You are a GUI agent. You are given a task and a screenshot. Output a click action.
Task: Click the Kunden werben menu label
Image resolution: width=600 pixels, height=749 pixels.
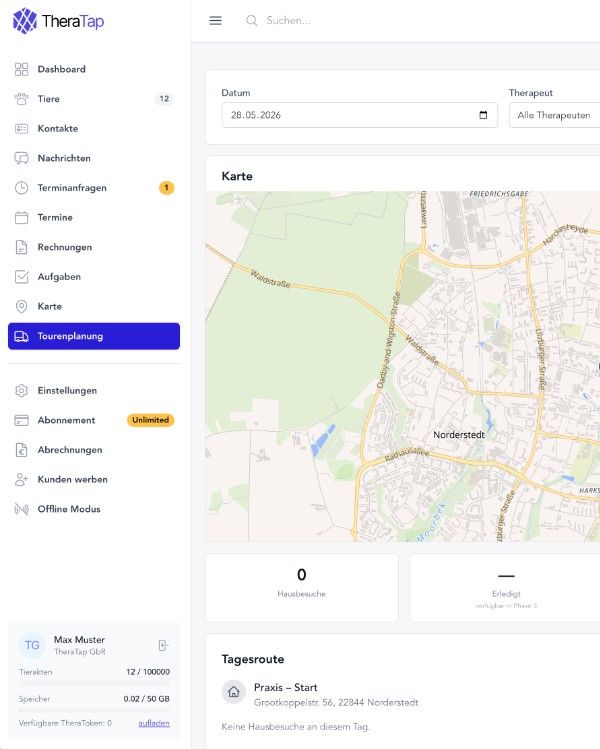point(73,480)
